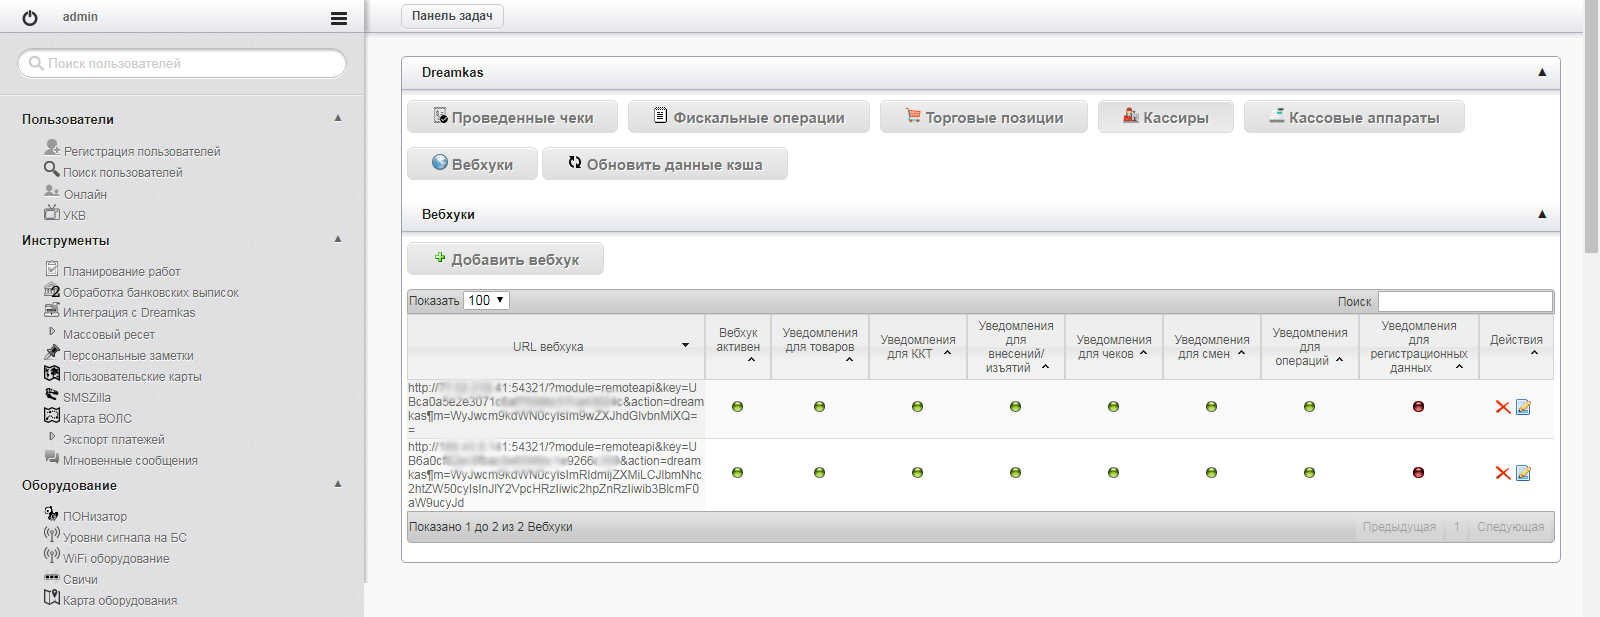Image resolution: width=1600 pixels, height=617 pixels.
Task: Click the Планирование работ icon
Action: [x=52, y=268]
